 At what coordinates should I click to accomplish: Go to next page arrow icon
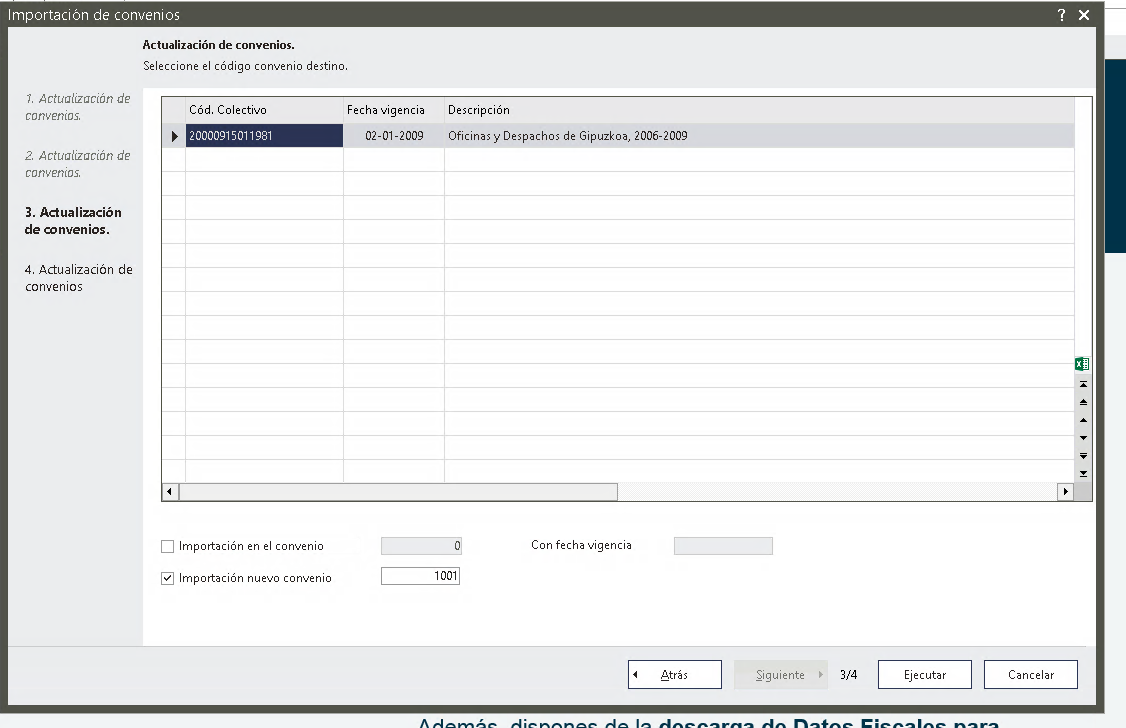tap(1083, 456)
